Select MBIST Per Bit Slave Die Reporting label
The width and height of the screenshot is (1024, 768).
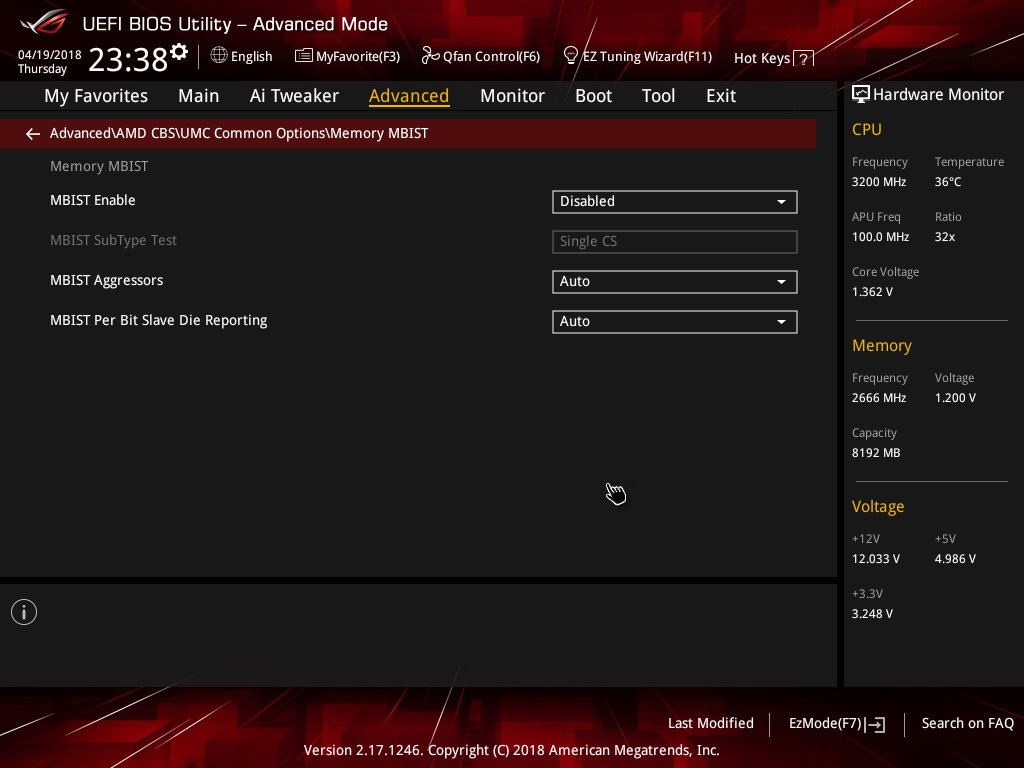(159, 320)
